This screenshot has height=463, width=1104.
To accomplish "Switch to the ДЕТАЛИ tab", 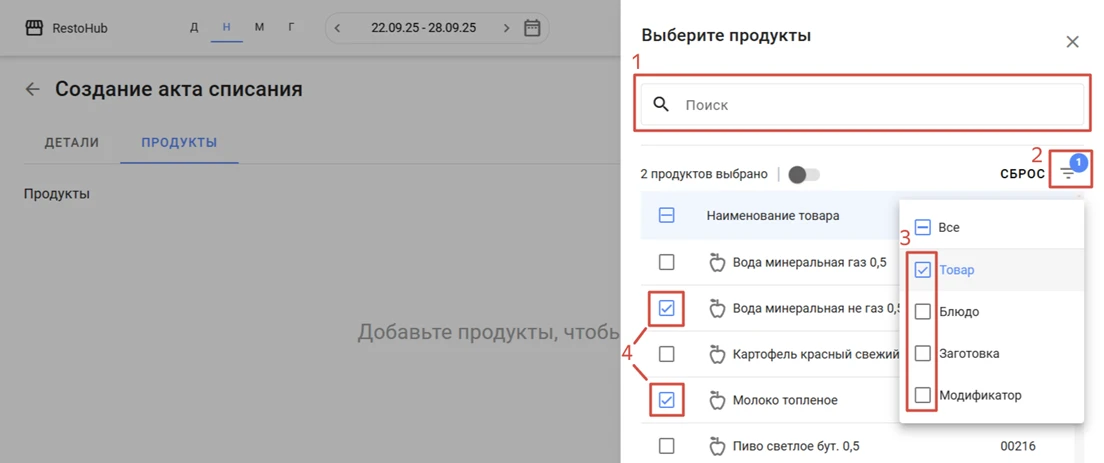I will tap(72, 143).
